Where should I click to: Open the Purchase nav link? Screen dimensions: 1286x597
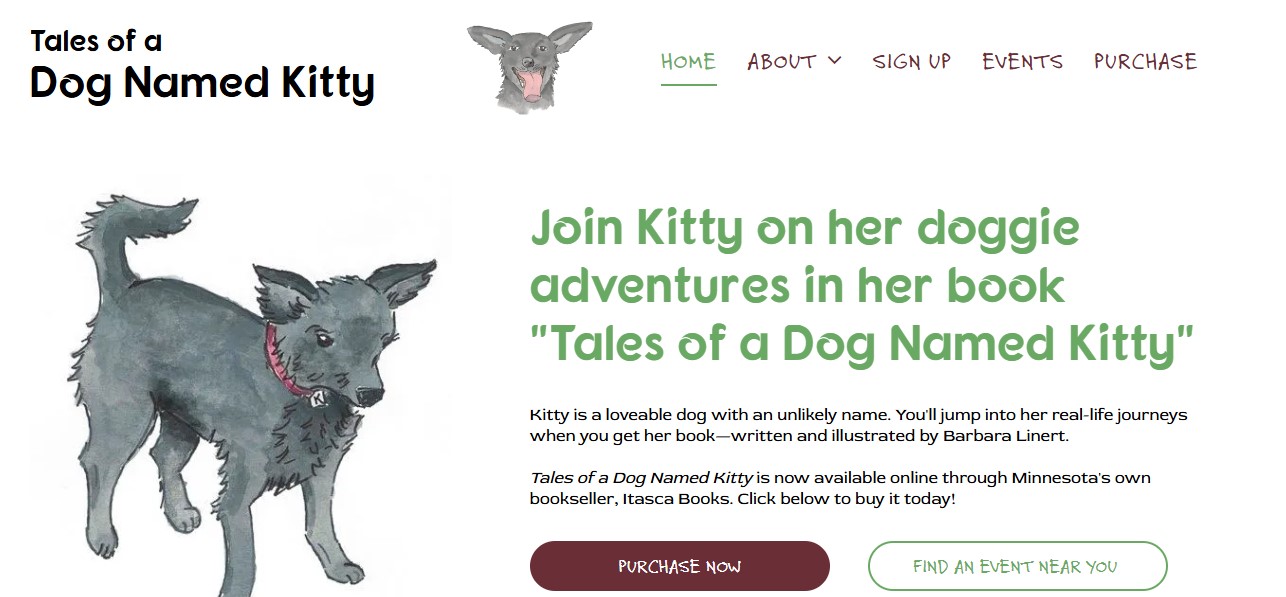pos(1145,62)
